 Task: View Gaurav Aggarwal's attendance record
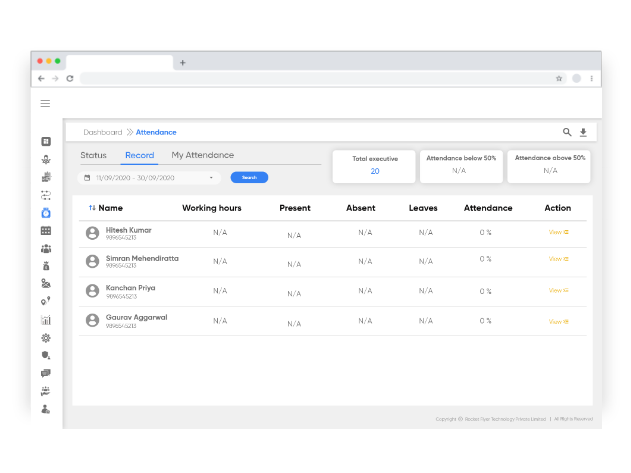tap(559, 322)
